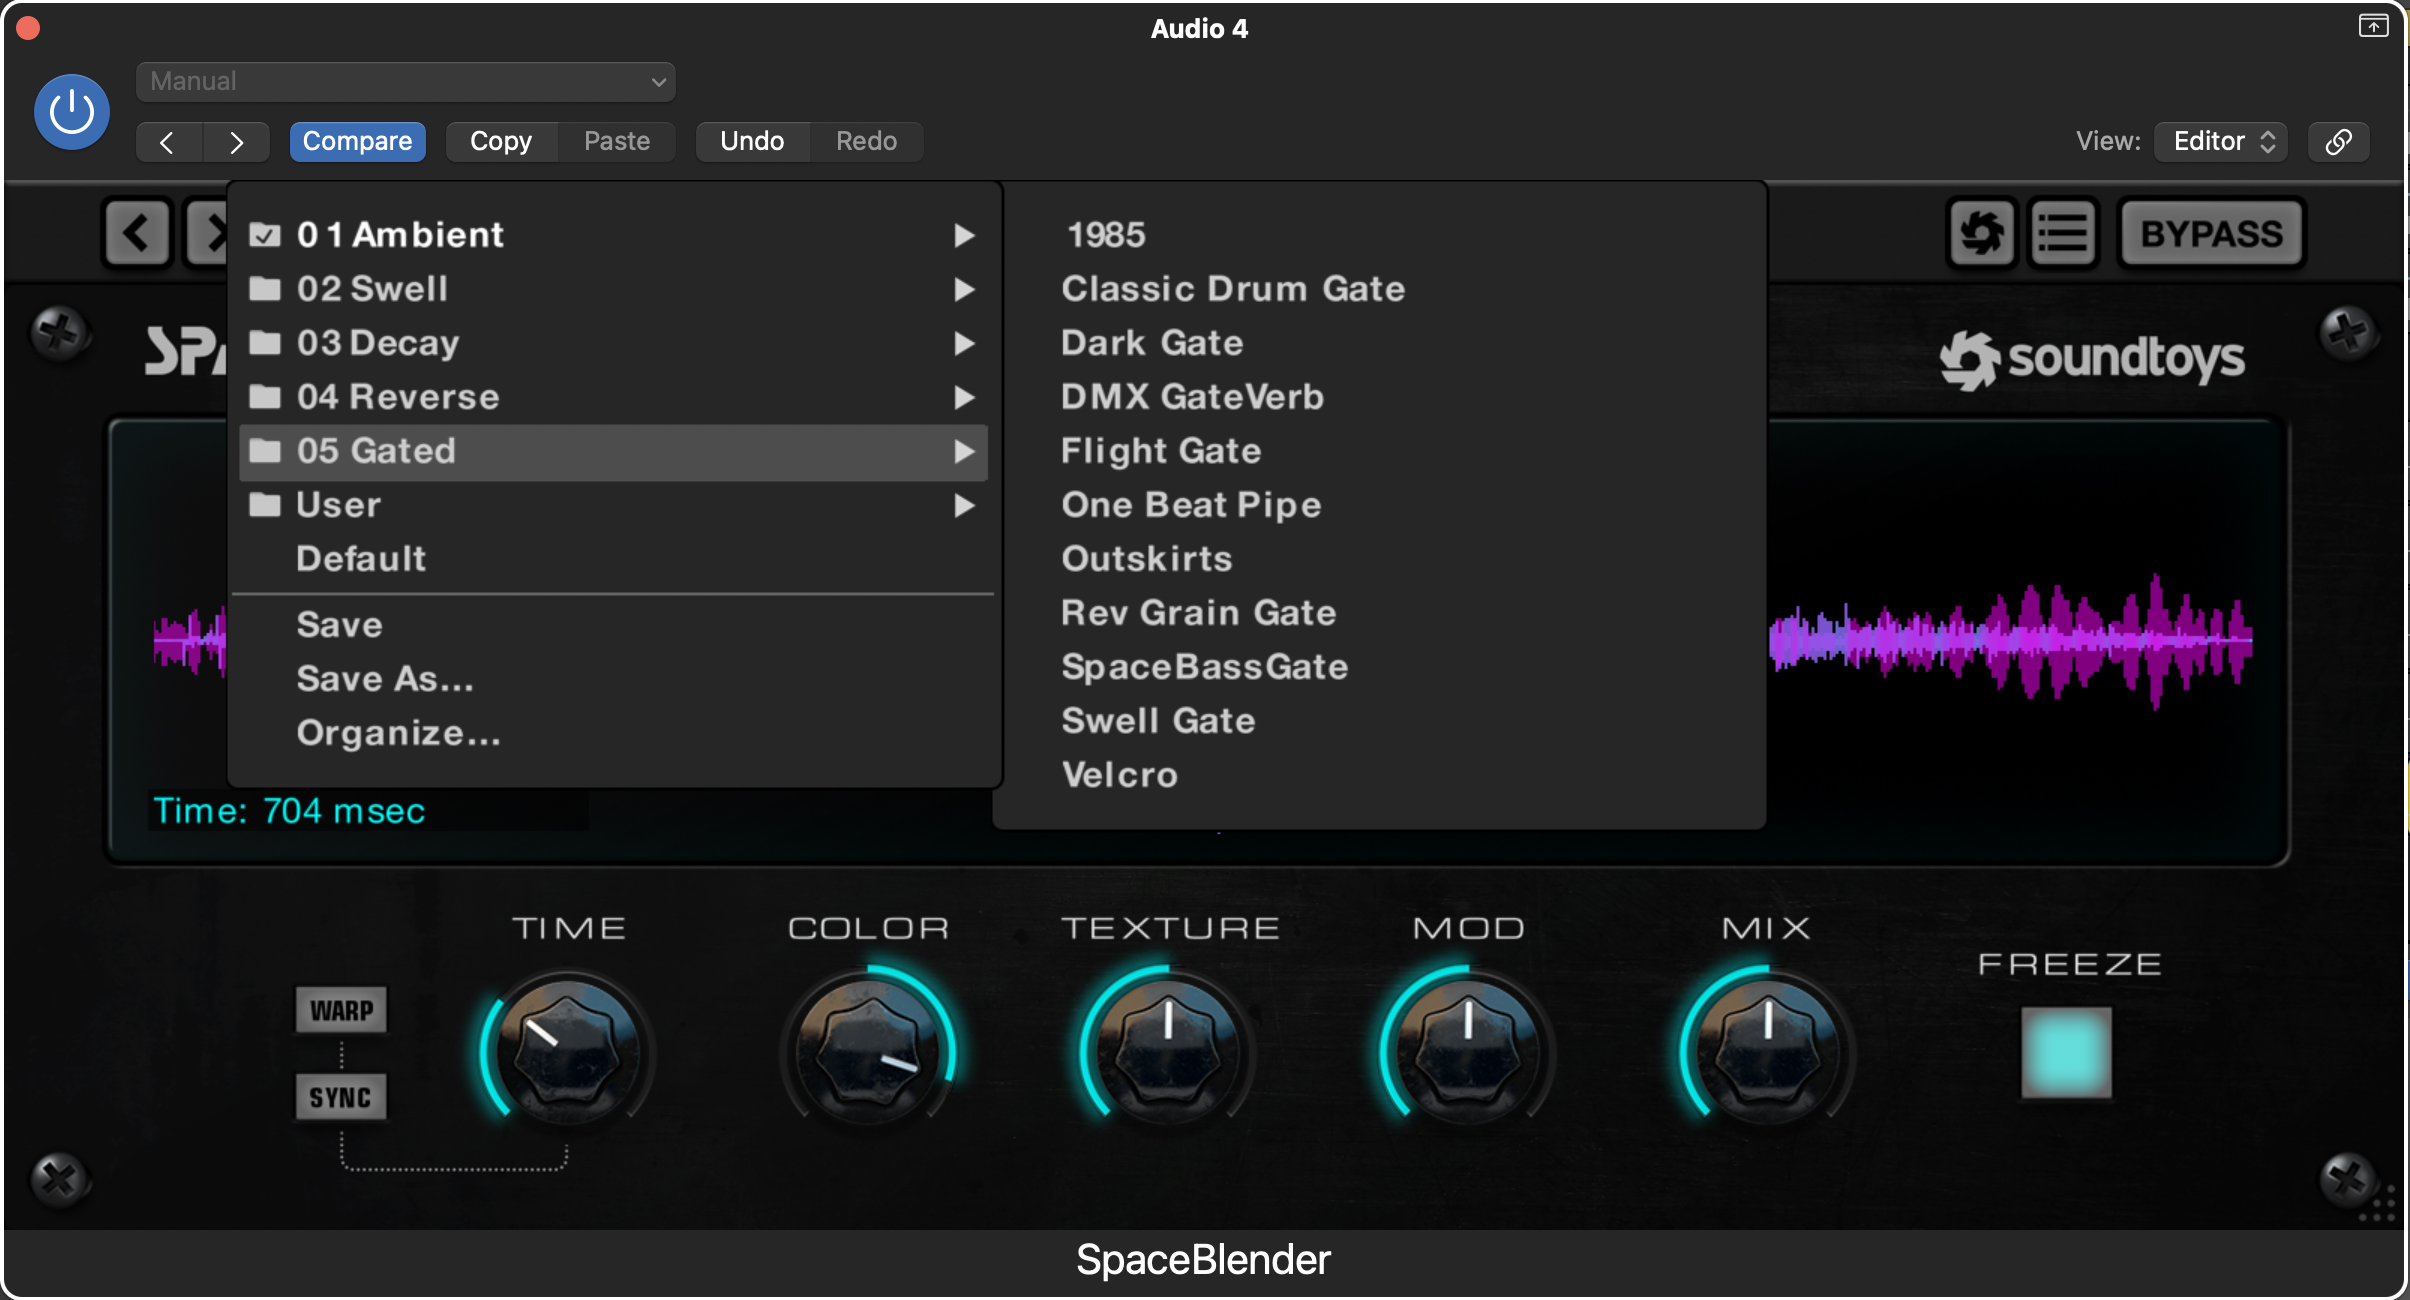Select the Outskirts preset
Screen dimensions: 2410x1300
(x=1147, y=559)
